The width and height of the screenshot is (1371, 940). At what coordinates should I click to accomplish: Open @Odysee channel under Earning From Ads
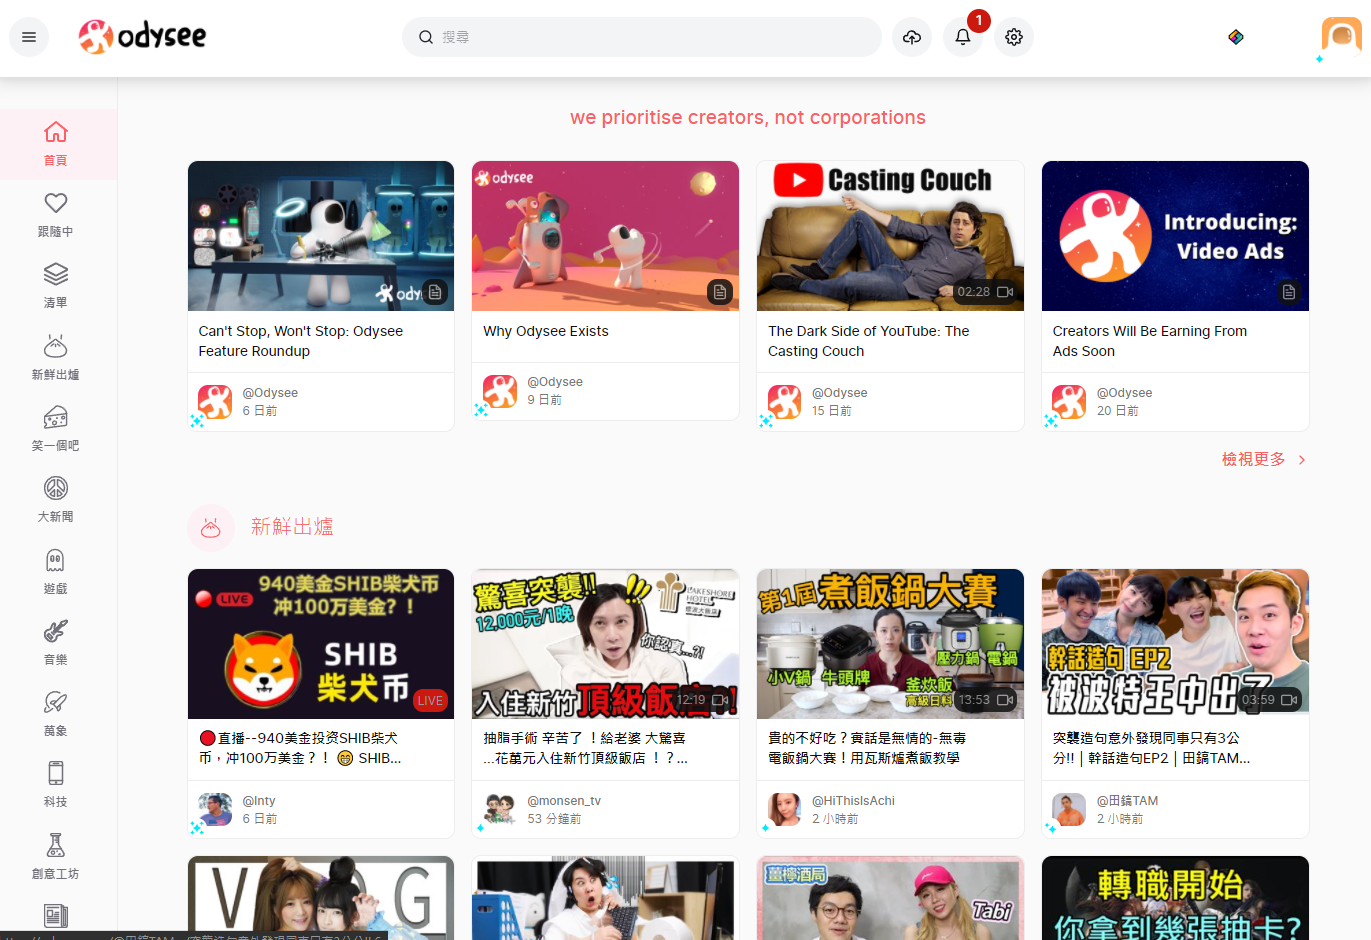(1124, 393)
